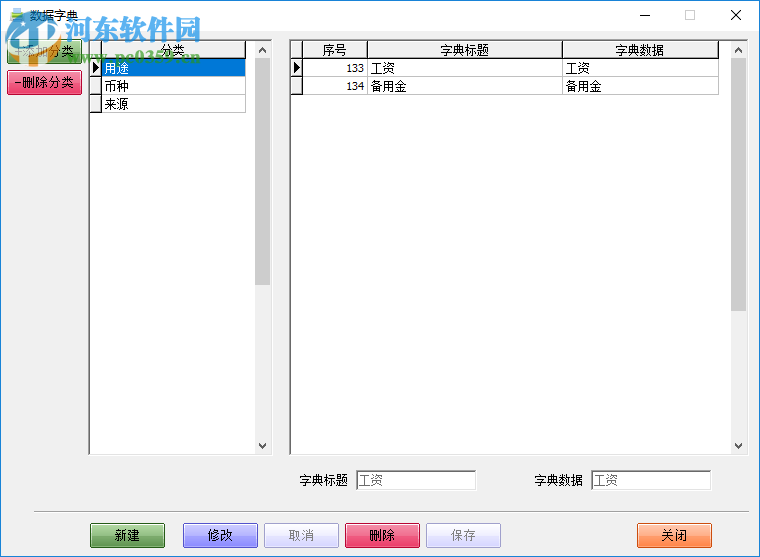The width and height of the screenshot is (760, 557).
Task: Click the category list scrollbar thumb
Action: click(262, 172)
